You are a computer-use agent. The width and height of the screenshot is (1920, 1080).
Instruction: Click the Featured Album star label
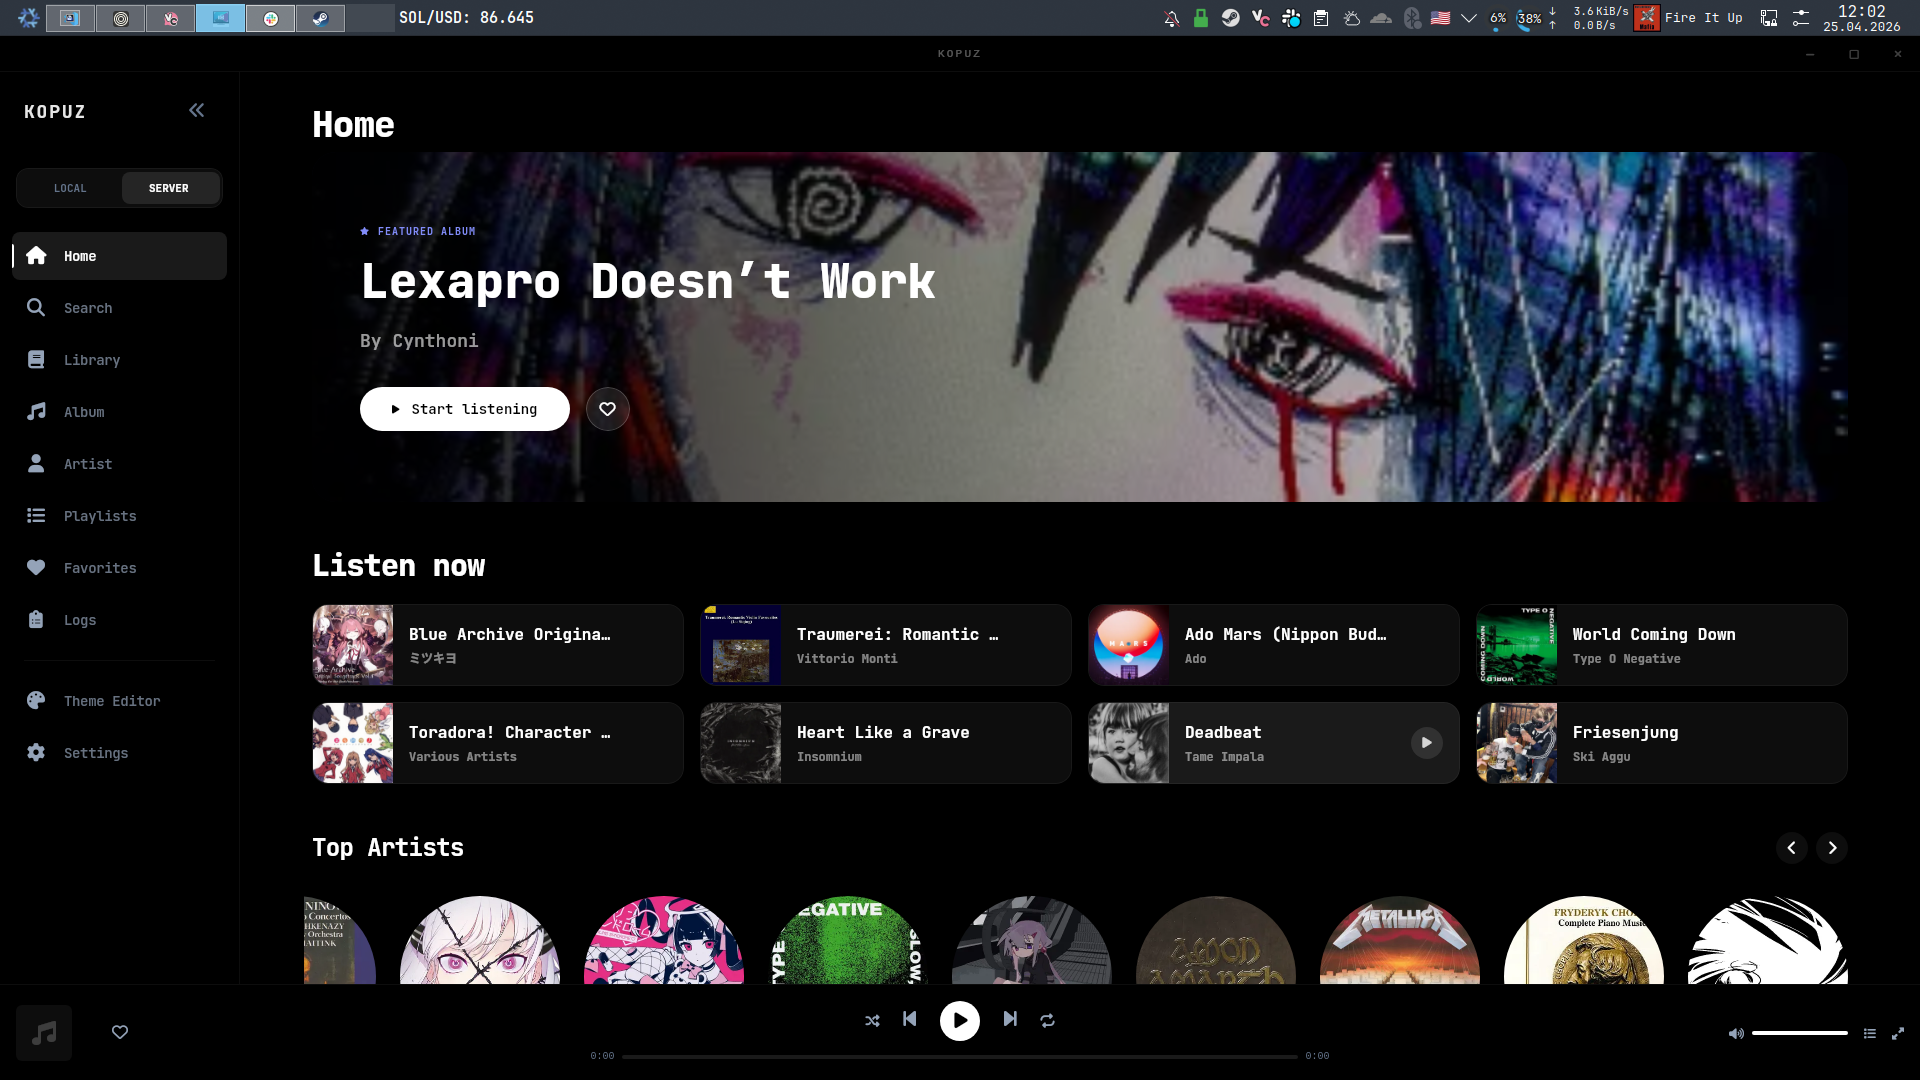coord(418,231)
